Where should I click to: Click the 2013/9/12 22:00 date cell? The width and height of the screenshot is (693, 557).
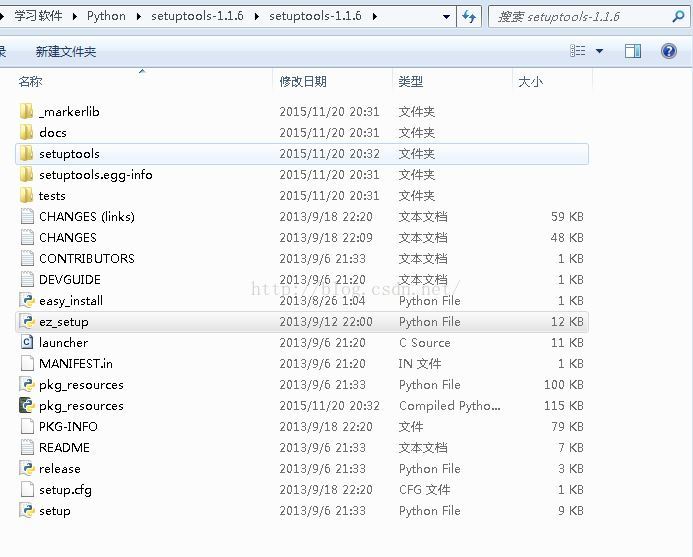pos(326,321)
